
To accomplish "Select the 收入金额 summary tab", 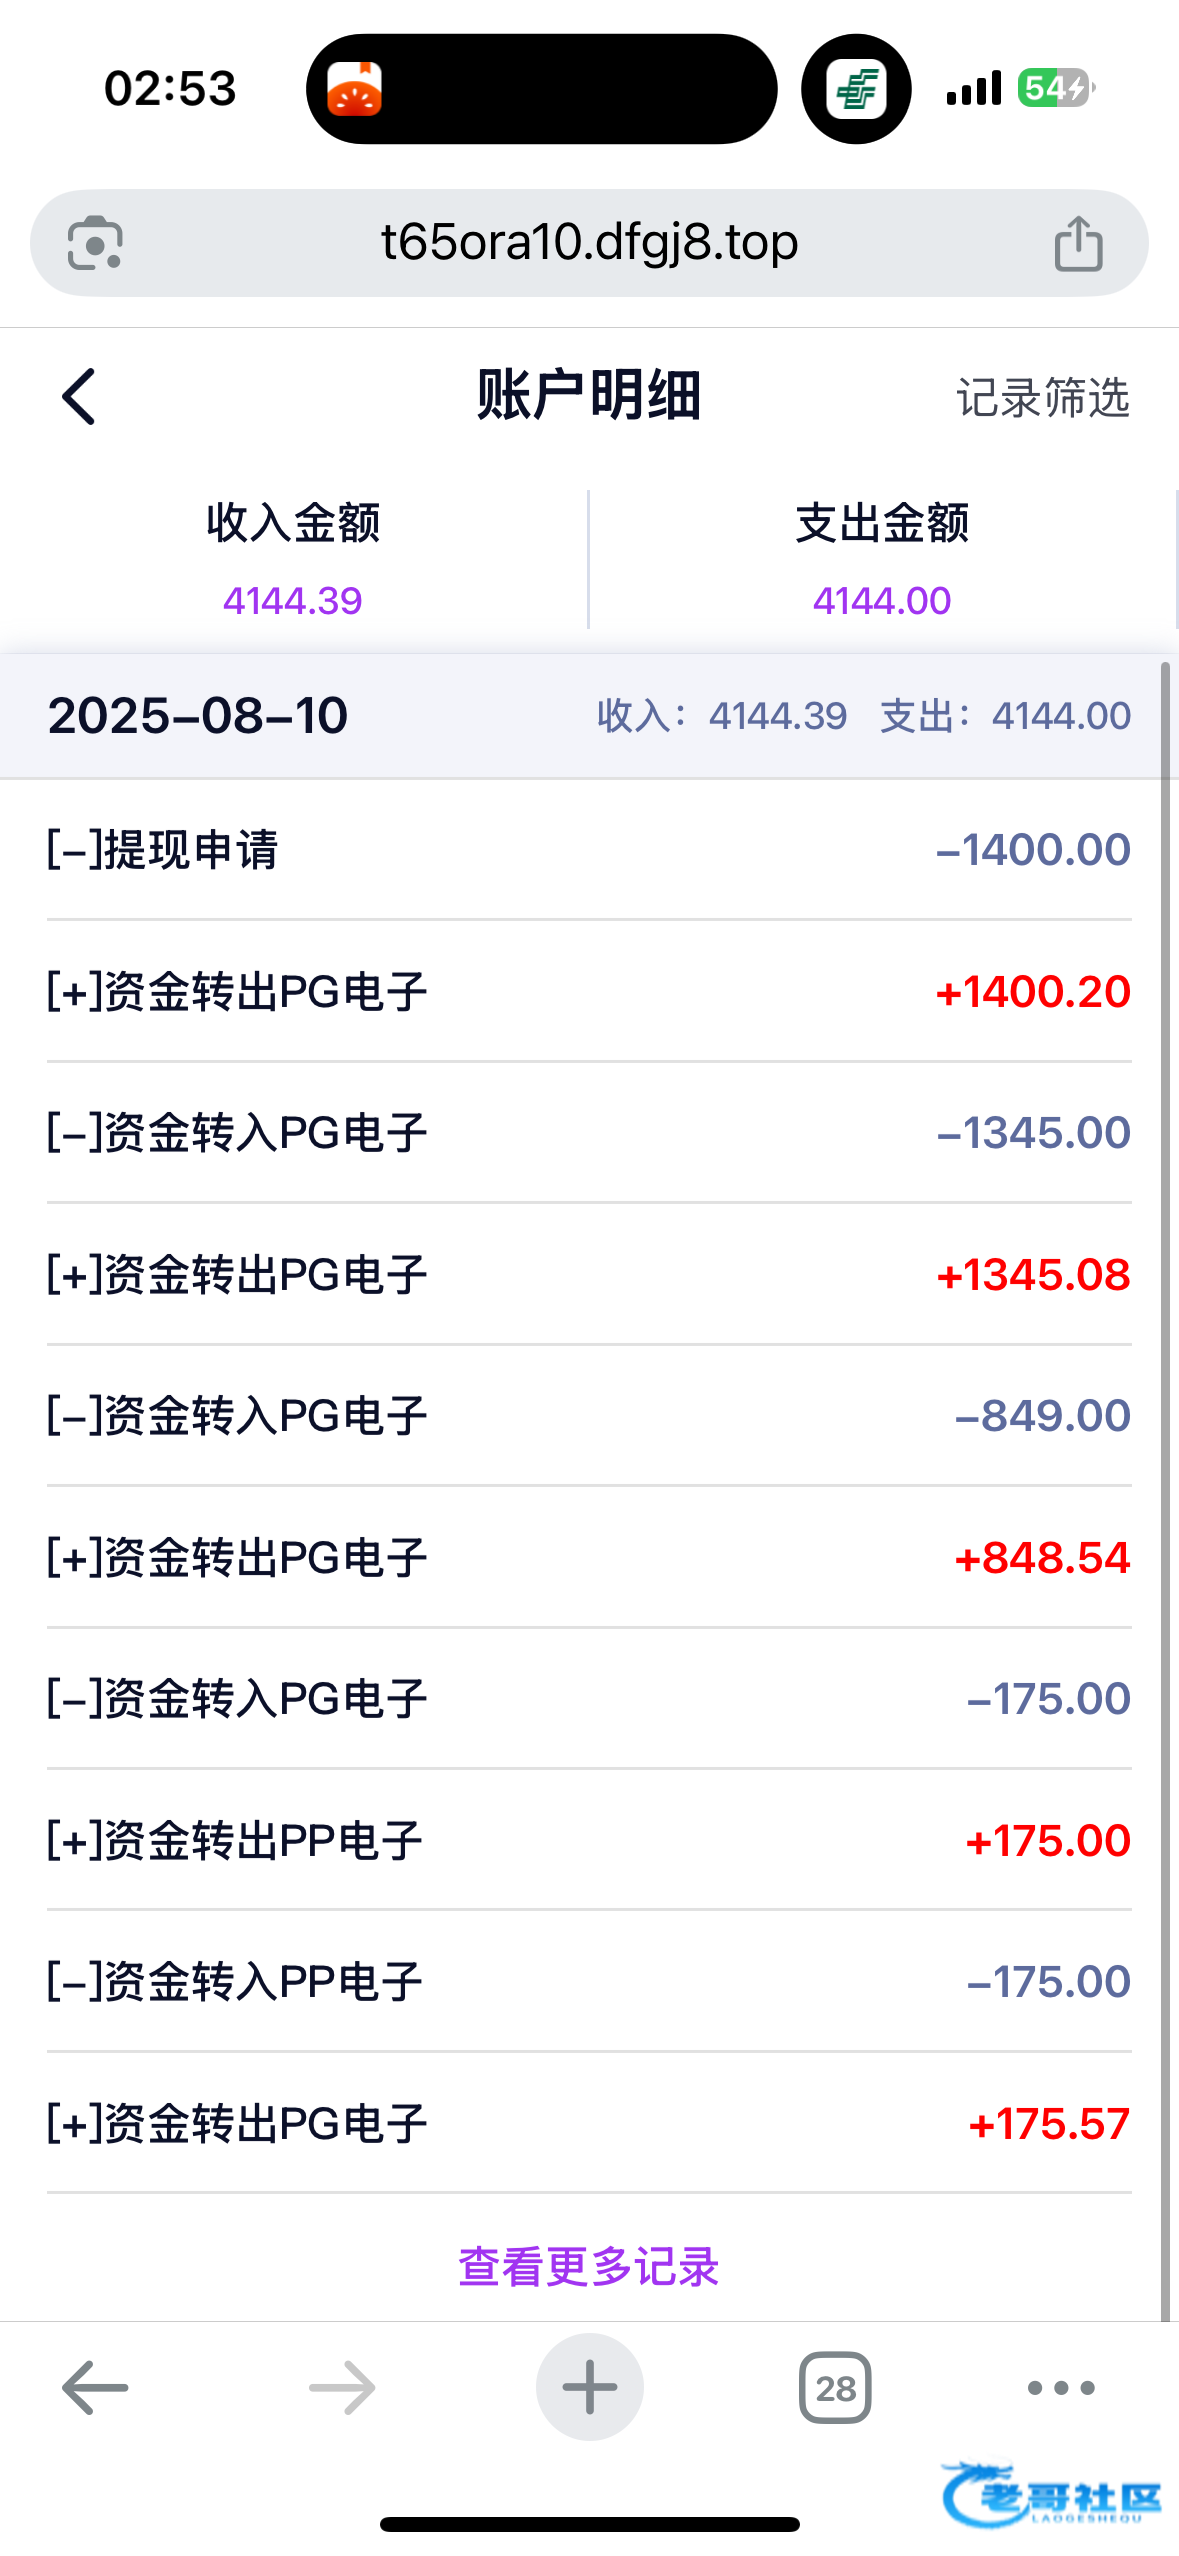I will [293, 558].
